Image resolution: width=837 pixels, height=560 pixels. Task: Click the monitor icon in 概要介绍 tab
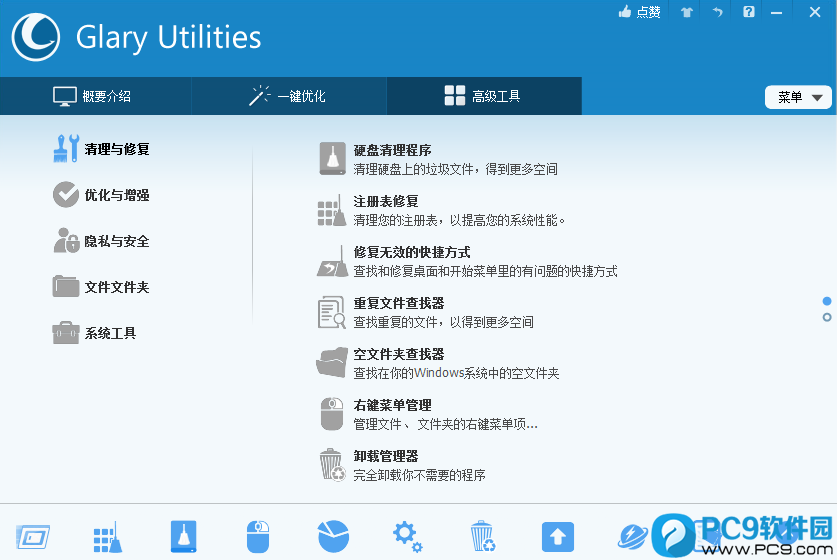click(x=65, y=96)
